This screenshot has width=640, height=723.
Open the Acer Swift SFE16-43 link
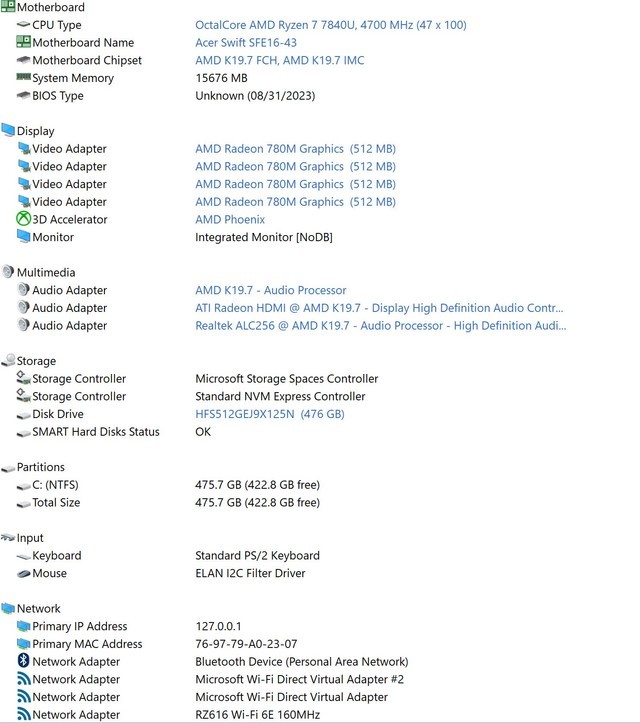(x=245, y=43)
